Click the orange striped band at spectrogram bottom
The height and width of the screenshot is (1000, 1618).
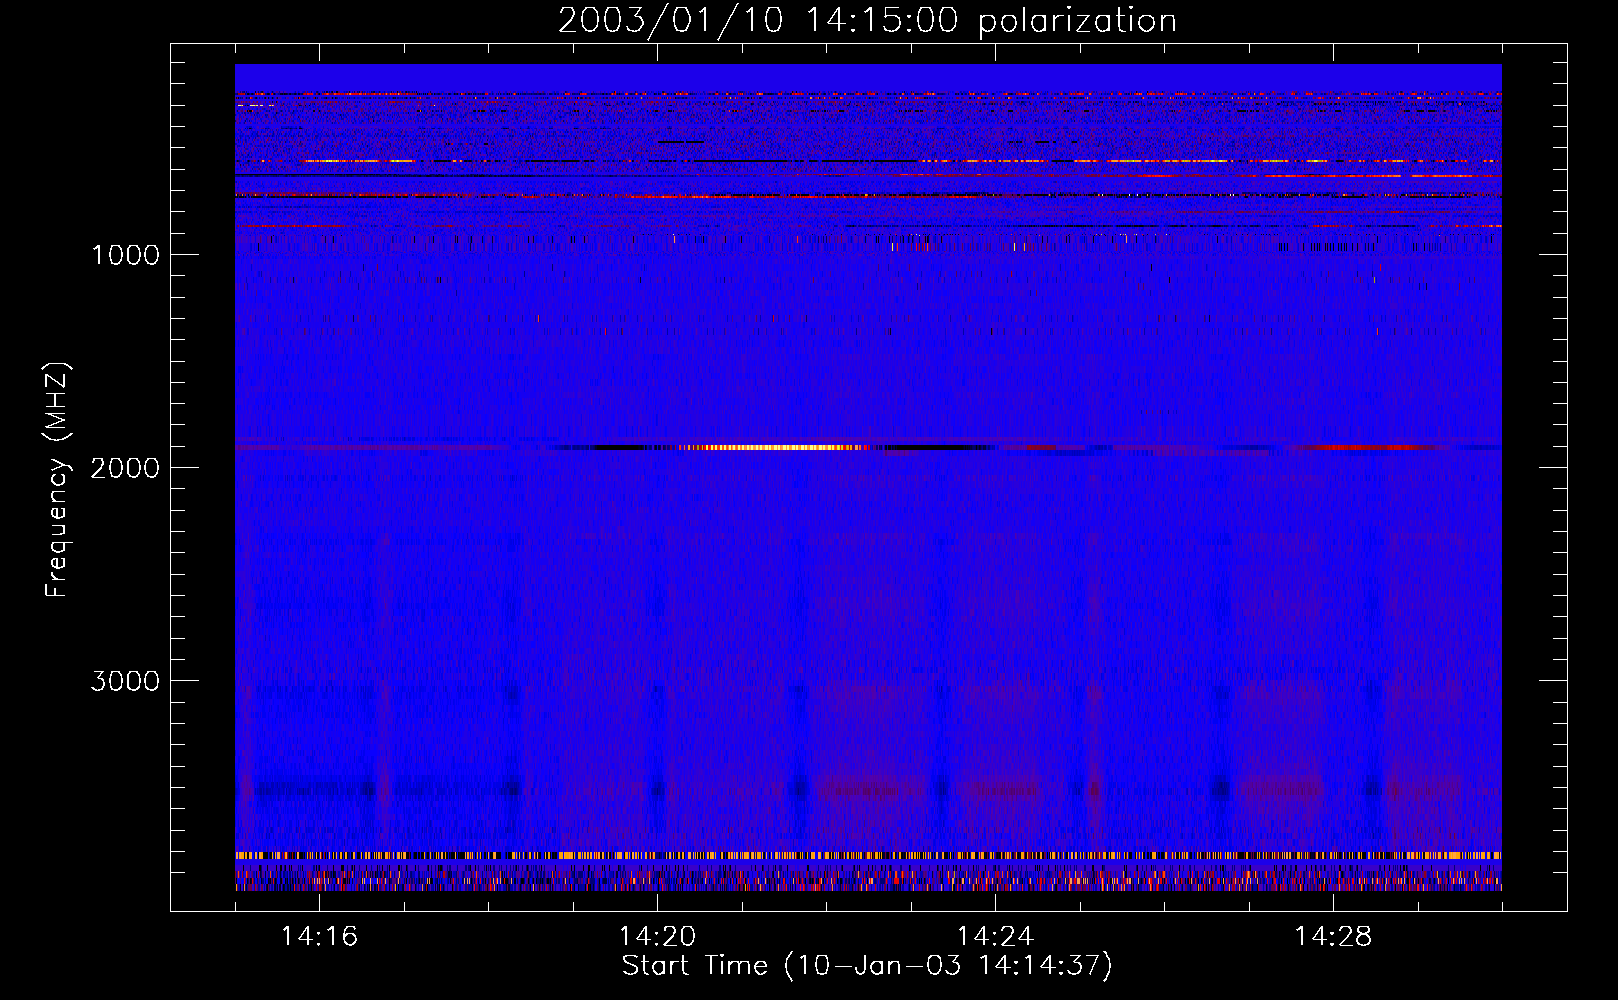(x=868, y=856)
